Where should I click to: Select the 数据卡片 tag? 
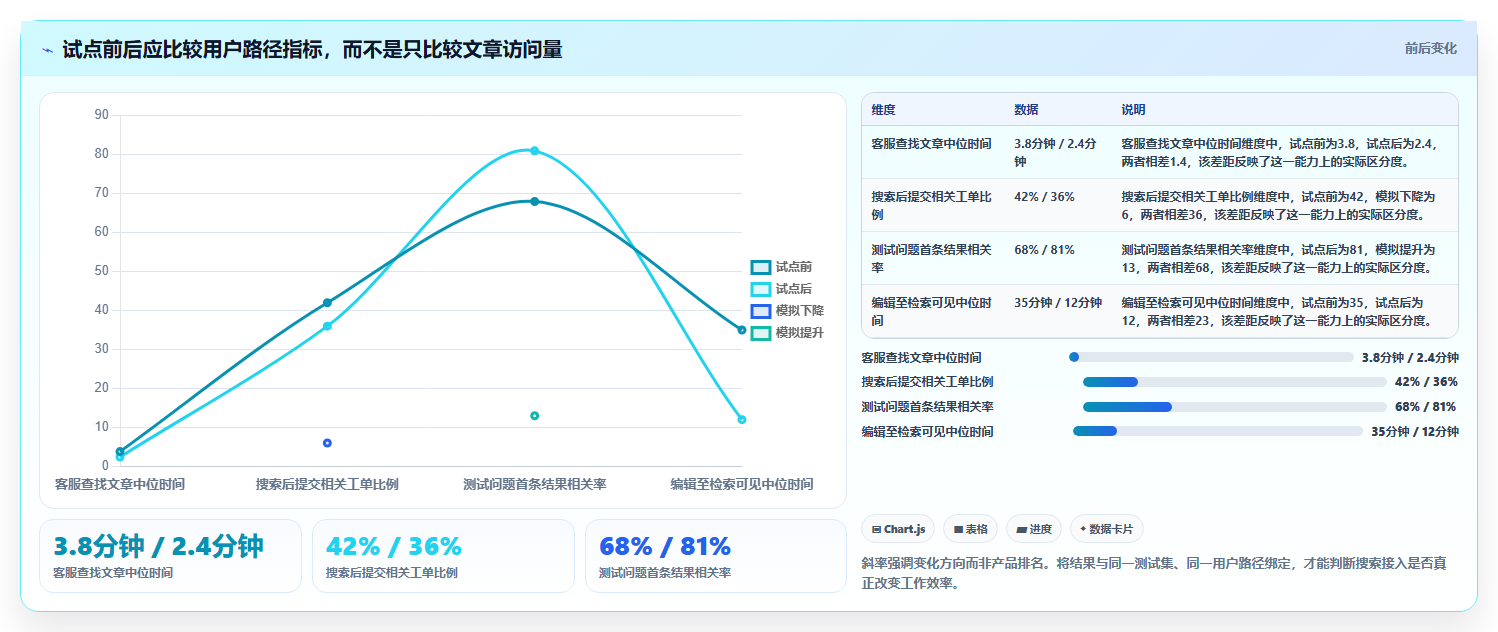[x=1107, y=529]
